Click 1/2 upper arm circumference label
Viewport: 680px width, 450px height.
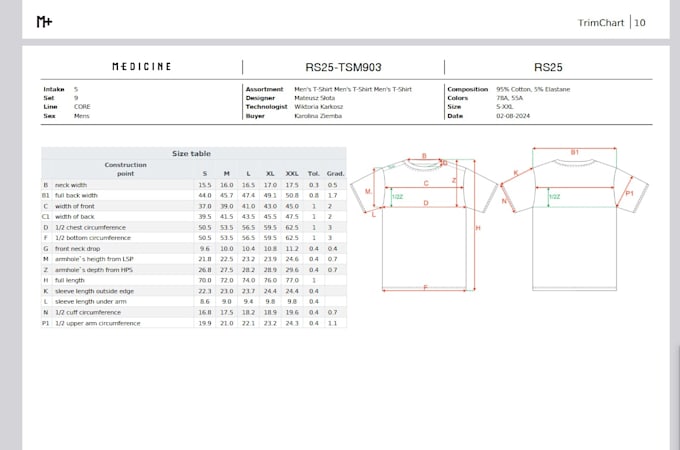[x=98, y=323]
